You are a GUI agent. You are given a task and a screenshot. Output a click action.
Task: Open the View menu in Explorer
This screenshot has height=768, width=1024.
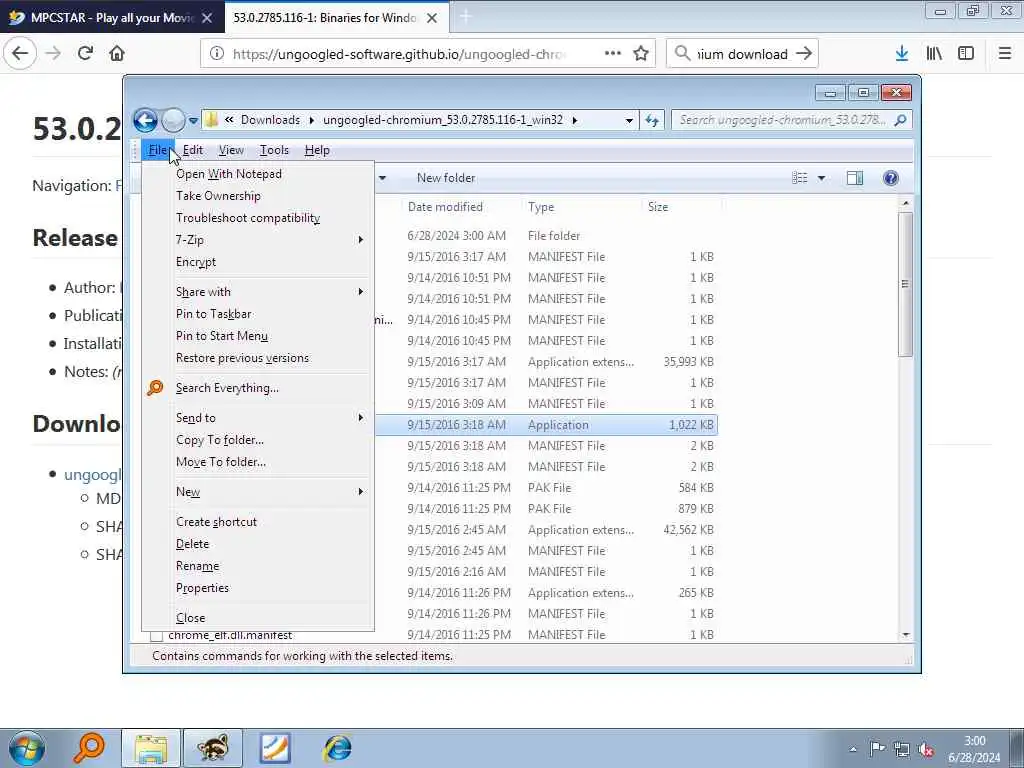231,150
